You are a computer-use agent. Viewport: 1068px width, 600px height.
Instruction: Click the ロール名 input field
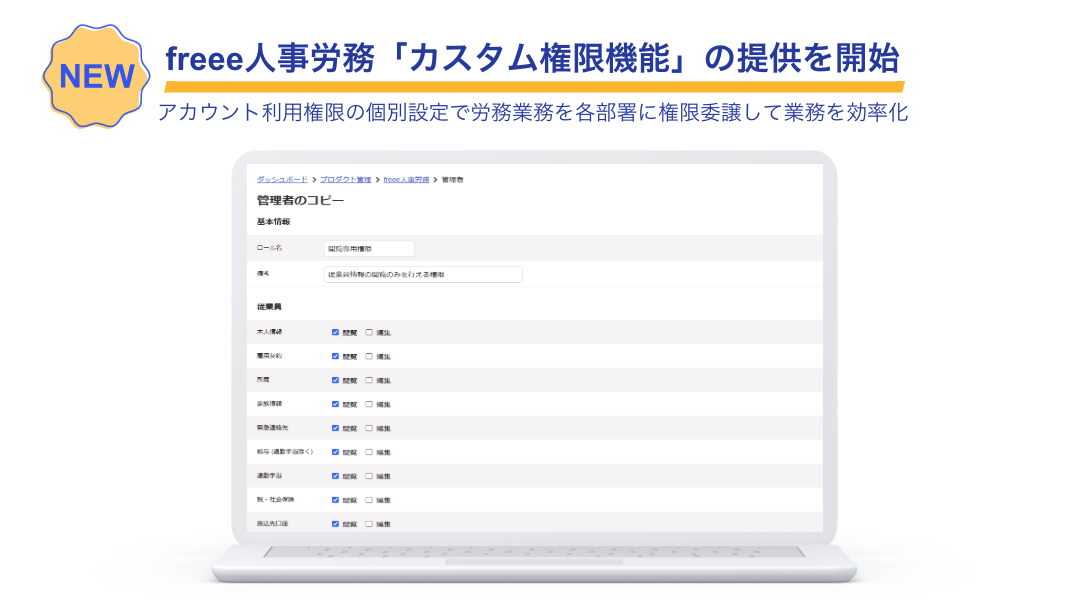(x=369, y=249)
